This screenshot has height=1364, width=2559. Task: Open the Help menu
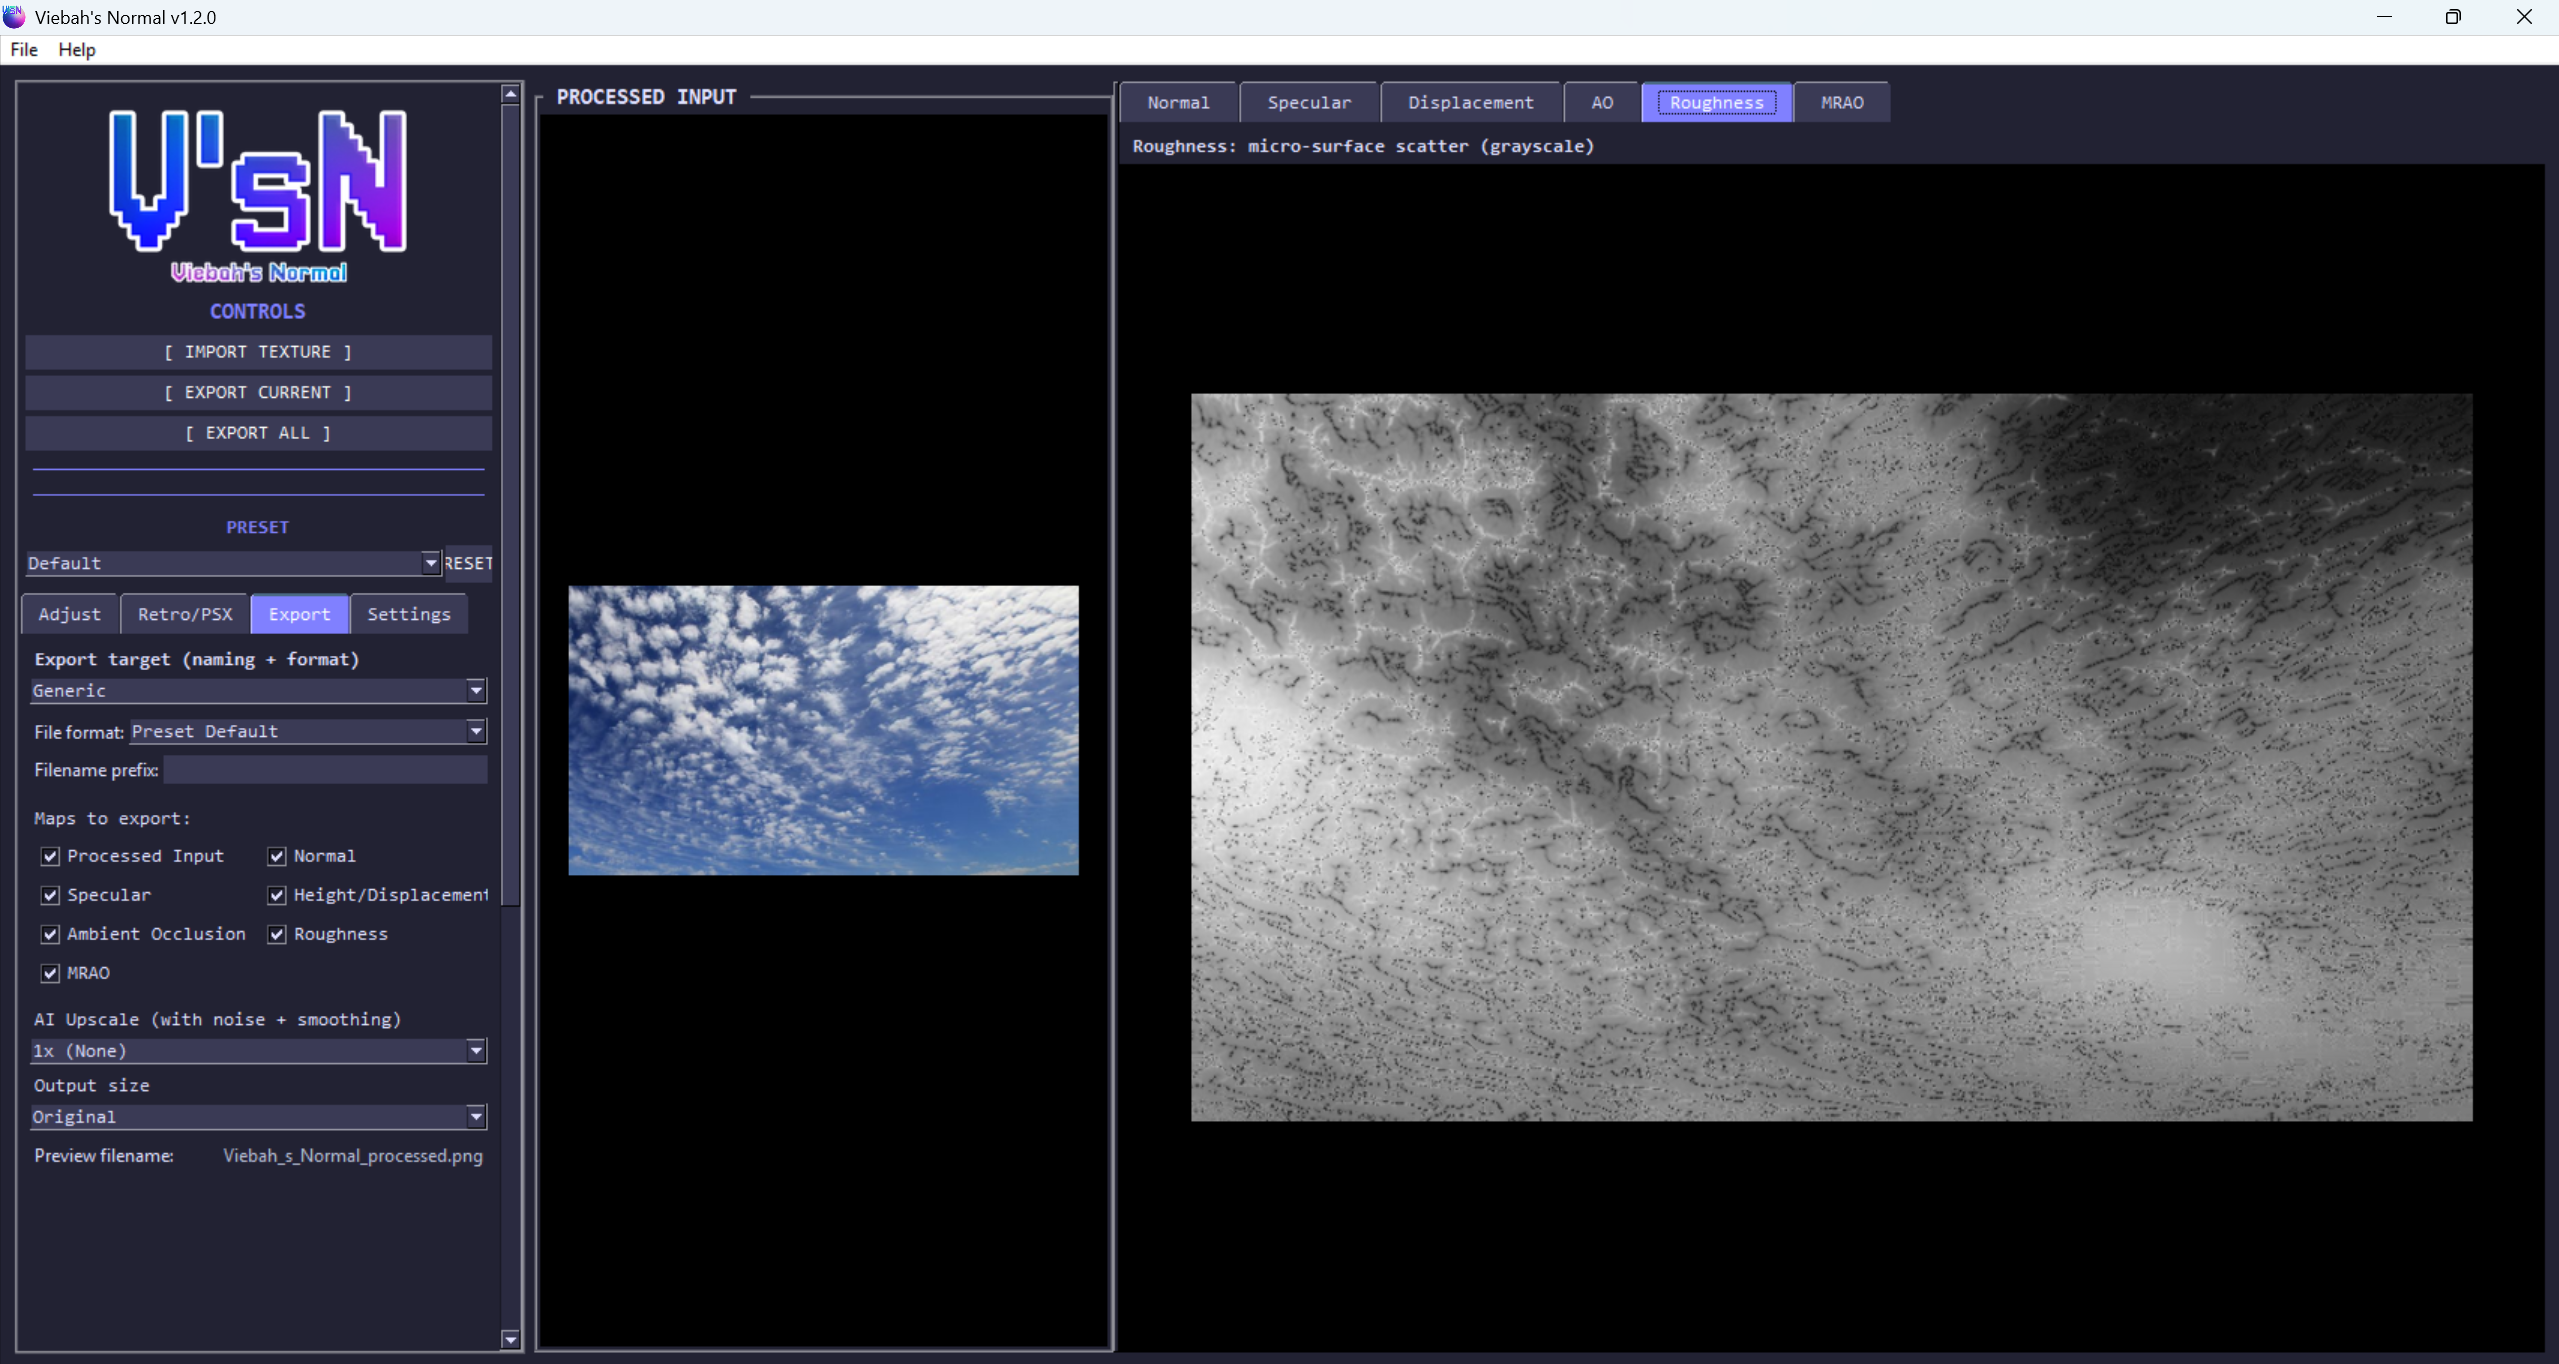(x=76, y=49)
